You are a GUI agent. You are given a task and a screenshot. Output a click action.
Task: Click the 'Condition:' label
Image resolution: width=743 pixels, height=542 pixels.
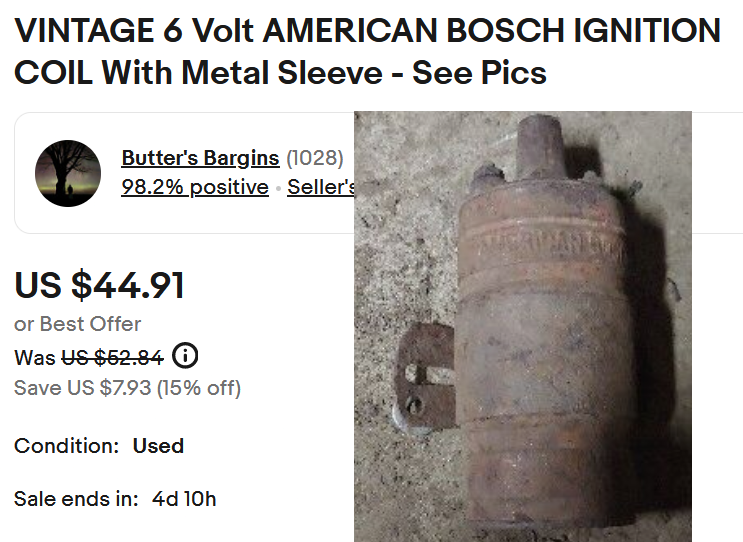pos(67,446)
